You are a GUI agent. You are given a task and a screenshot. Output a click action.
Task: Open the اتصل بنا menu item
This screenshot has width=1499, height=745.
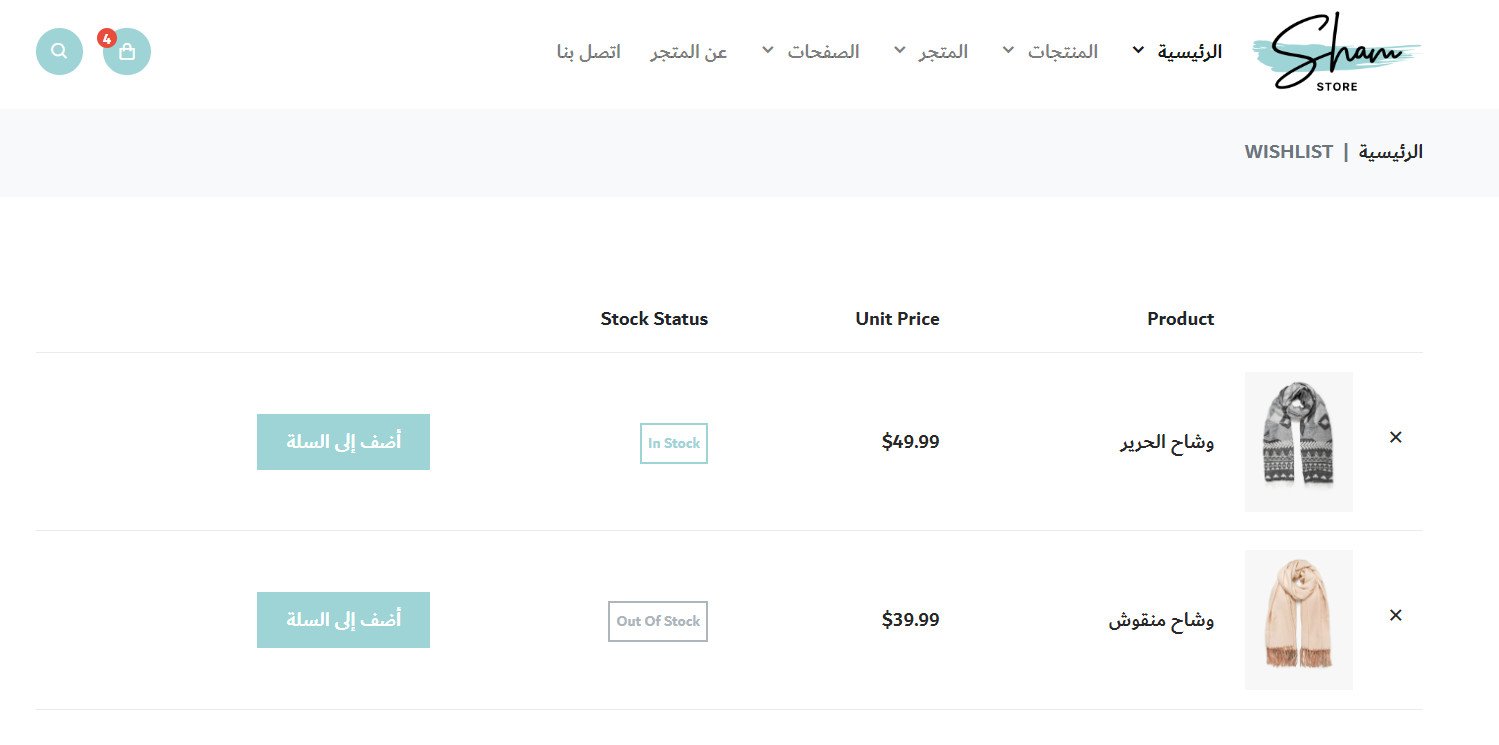click(589, 52)
